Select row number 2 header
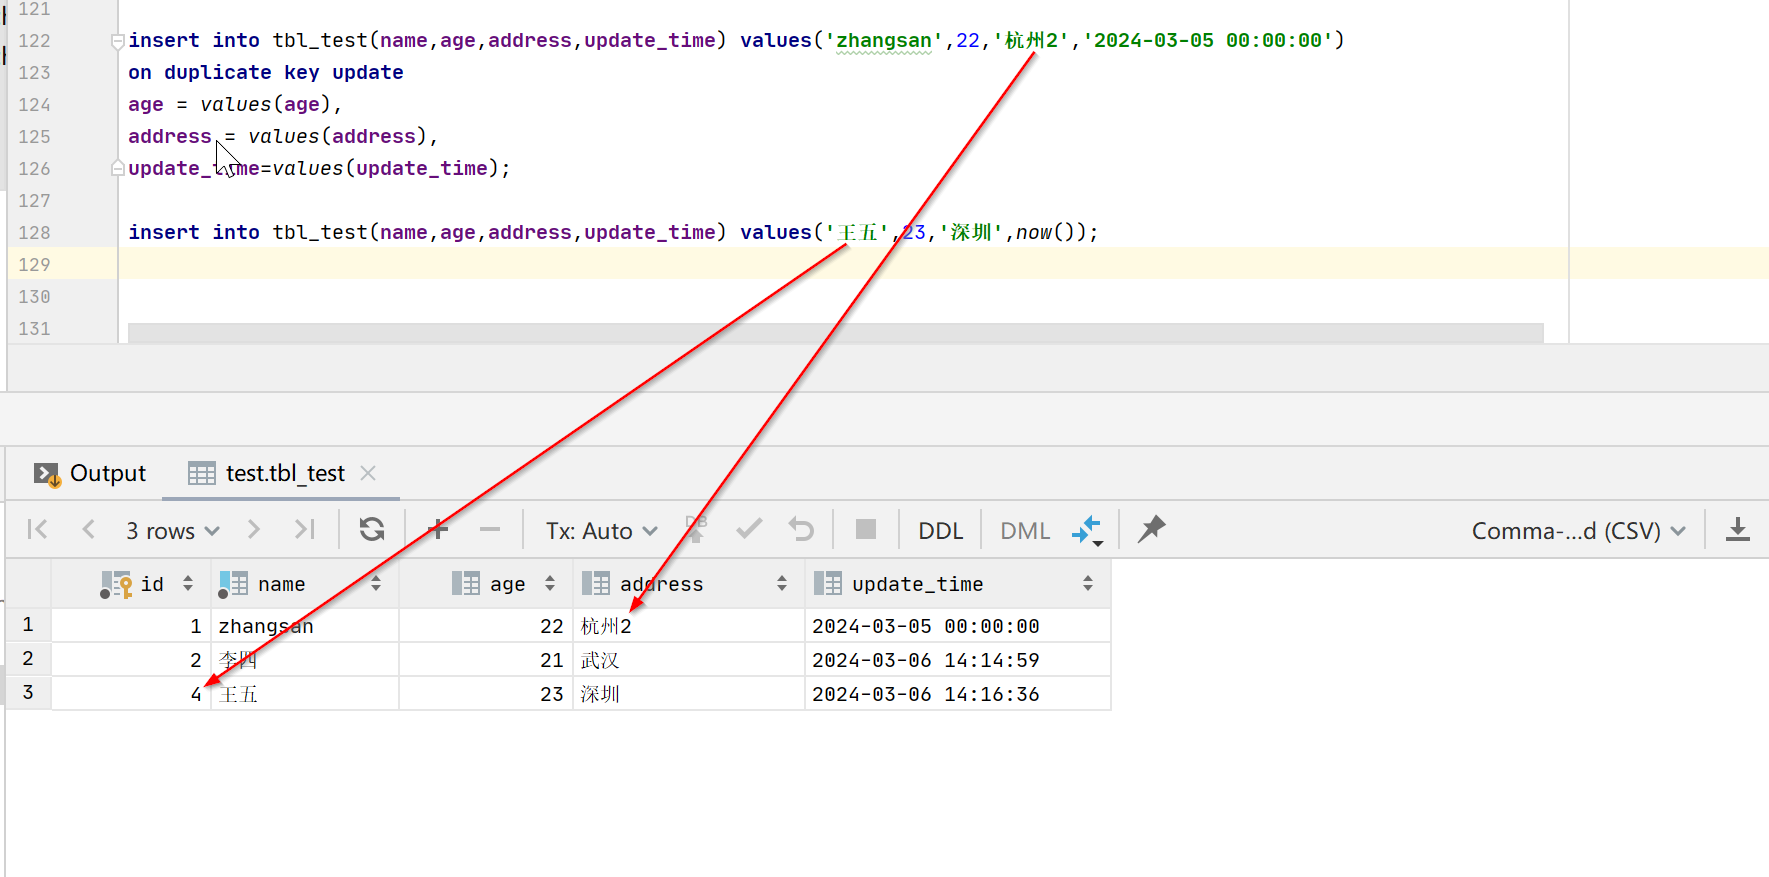The width and height of the screenshot is (1769, 877). 28,659
